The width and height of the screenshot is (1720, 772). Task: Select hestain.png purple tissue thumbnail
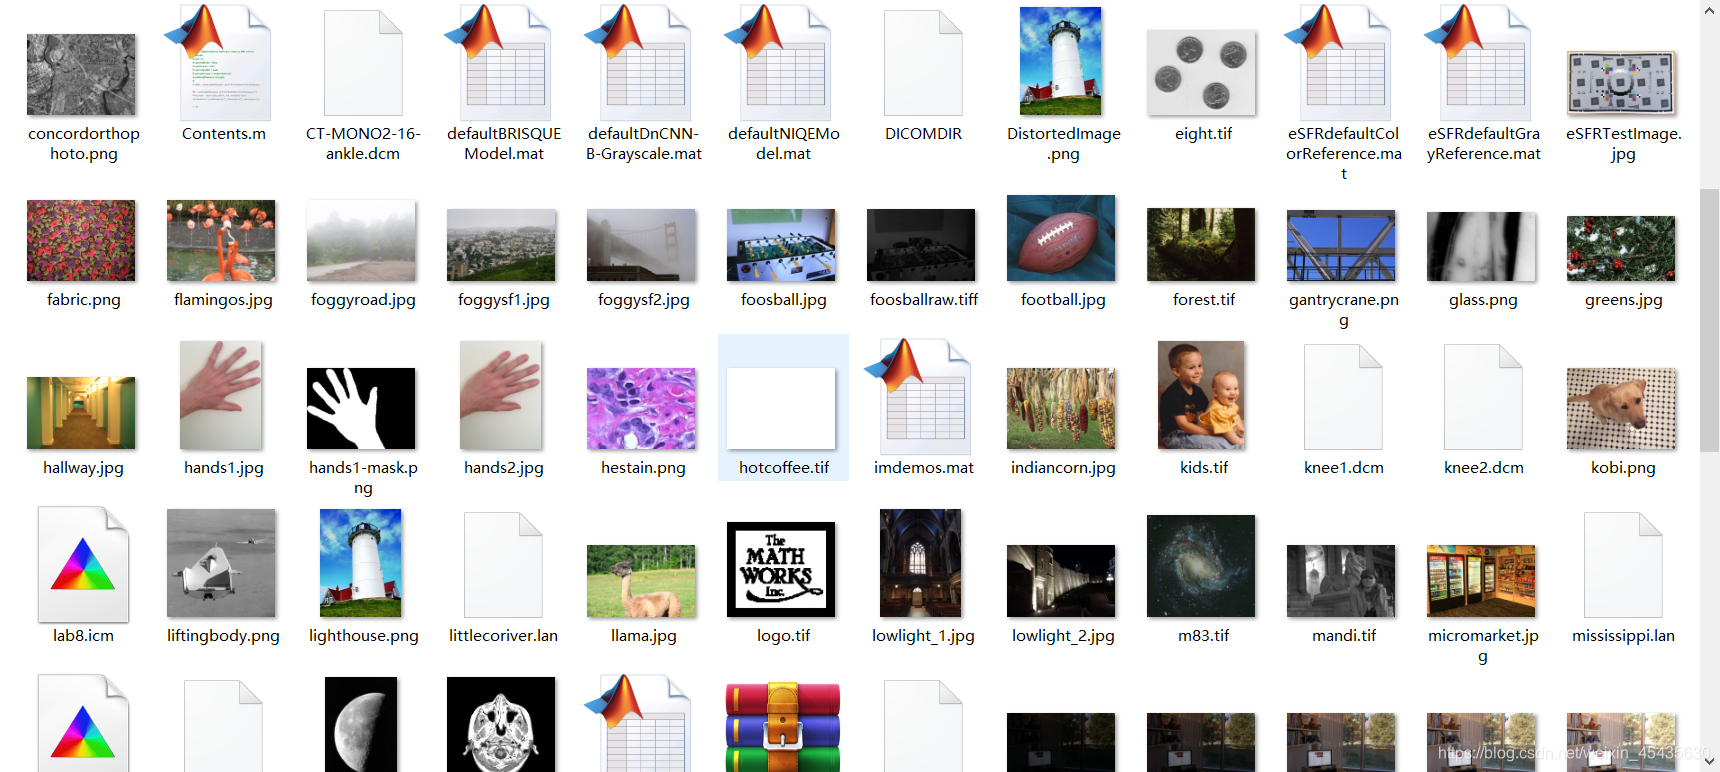[x=641, y=408]
